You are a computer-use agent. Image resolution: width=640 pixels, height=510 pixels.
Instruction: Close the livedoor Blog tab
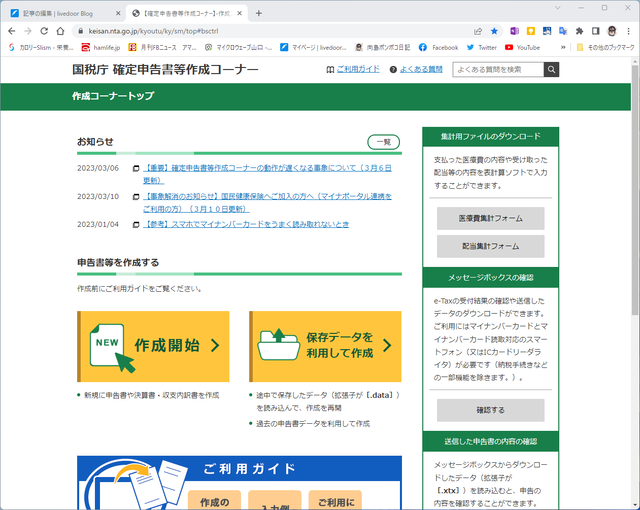coord(118,13)
